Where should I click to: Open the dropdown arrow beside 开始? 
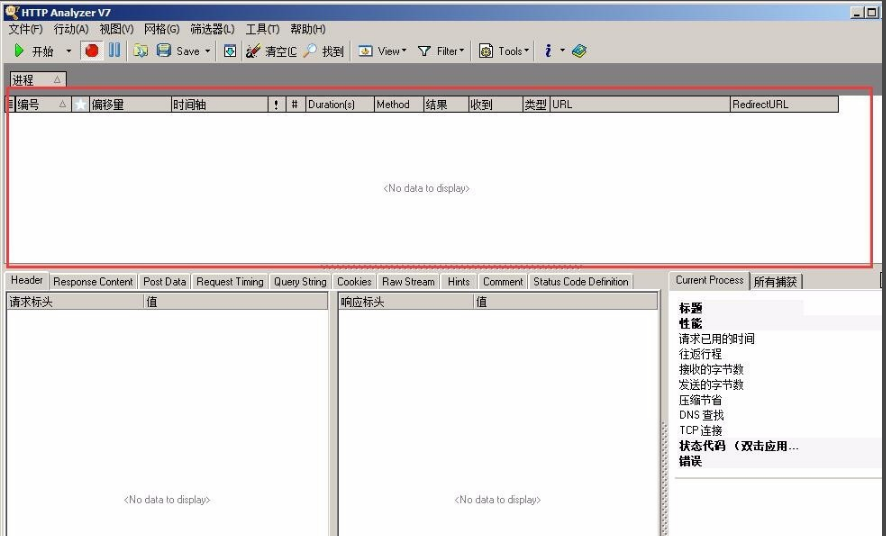[68, 51]
